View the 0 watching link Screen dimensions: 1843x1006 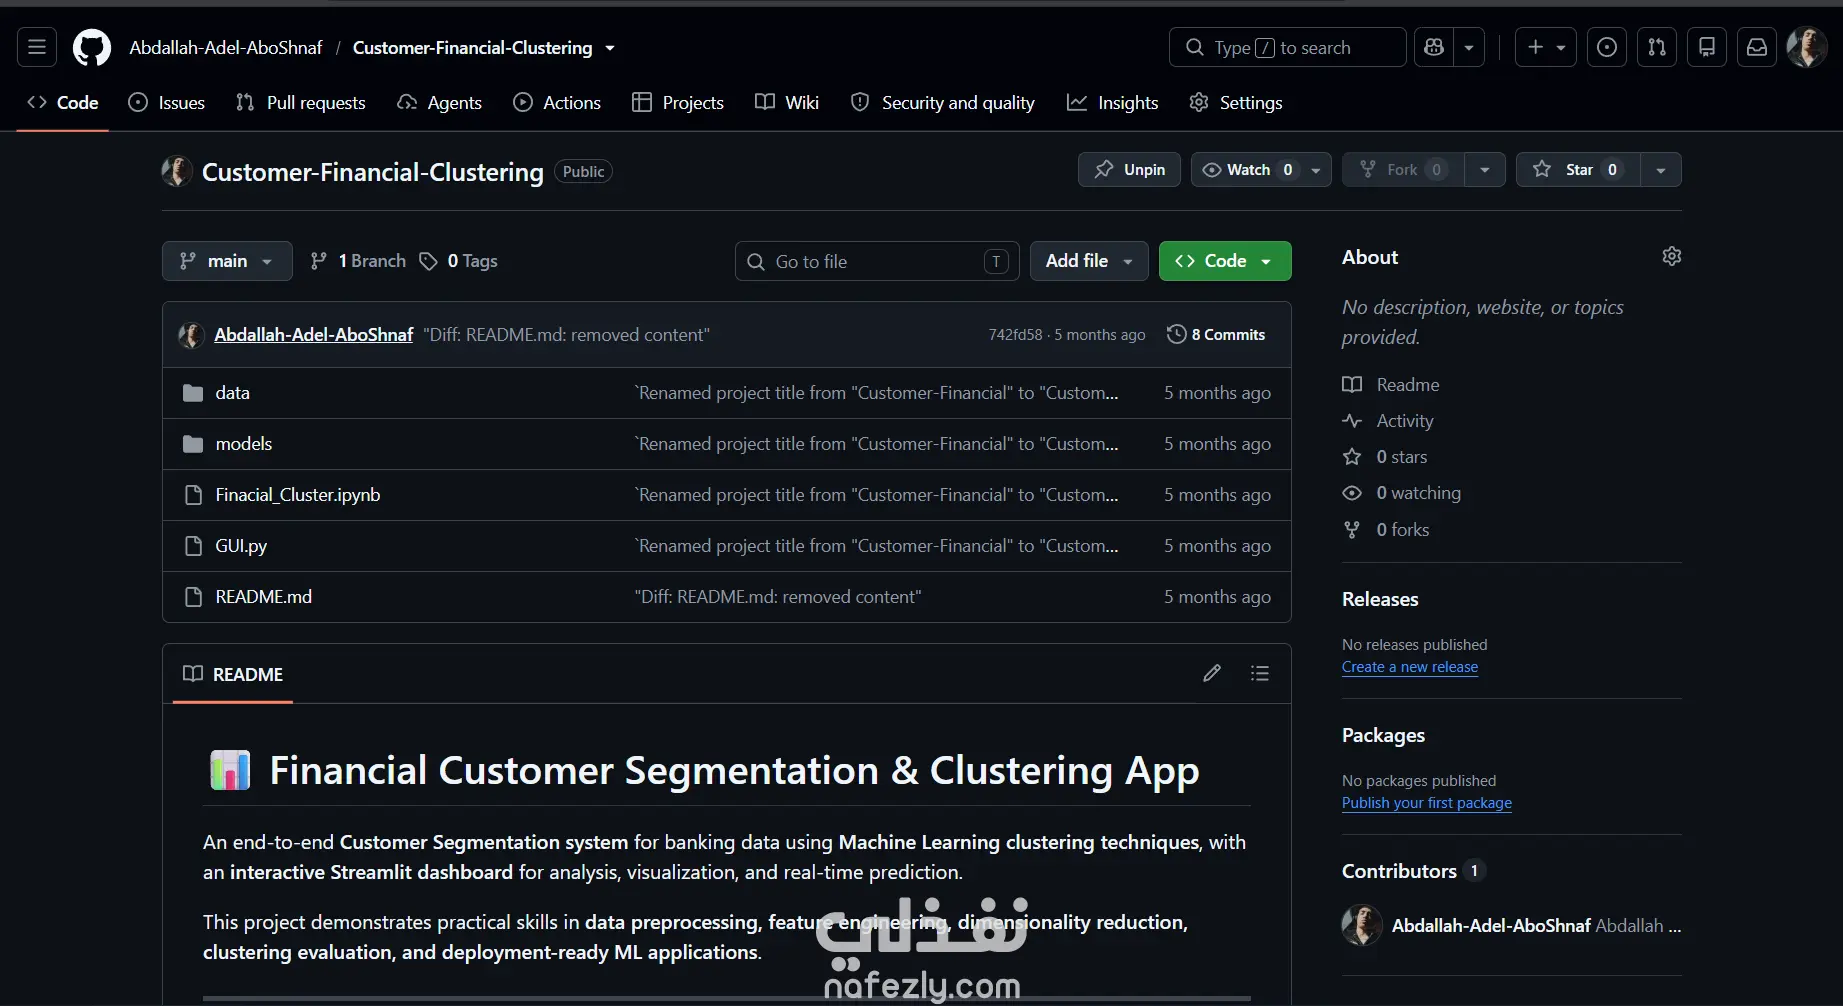[x=1402, y=493]
